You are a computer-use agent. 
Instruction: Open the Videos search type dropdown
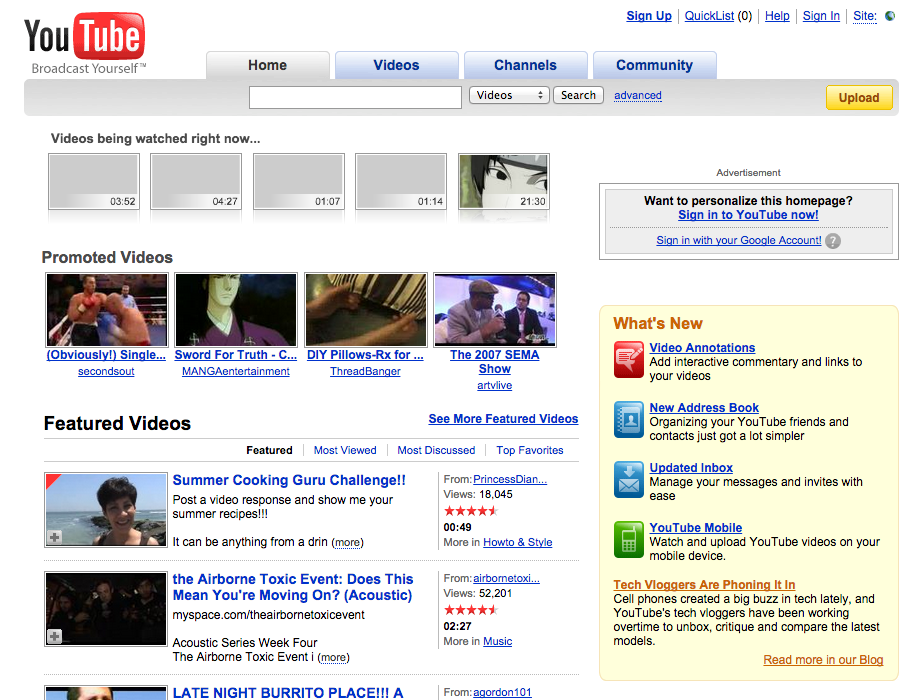(509, 95)
